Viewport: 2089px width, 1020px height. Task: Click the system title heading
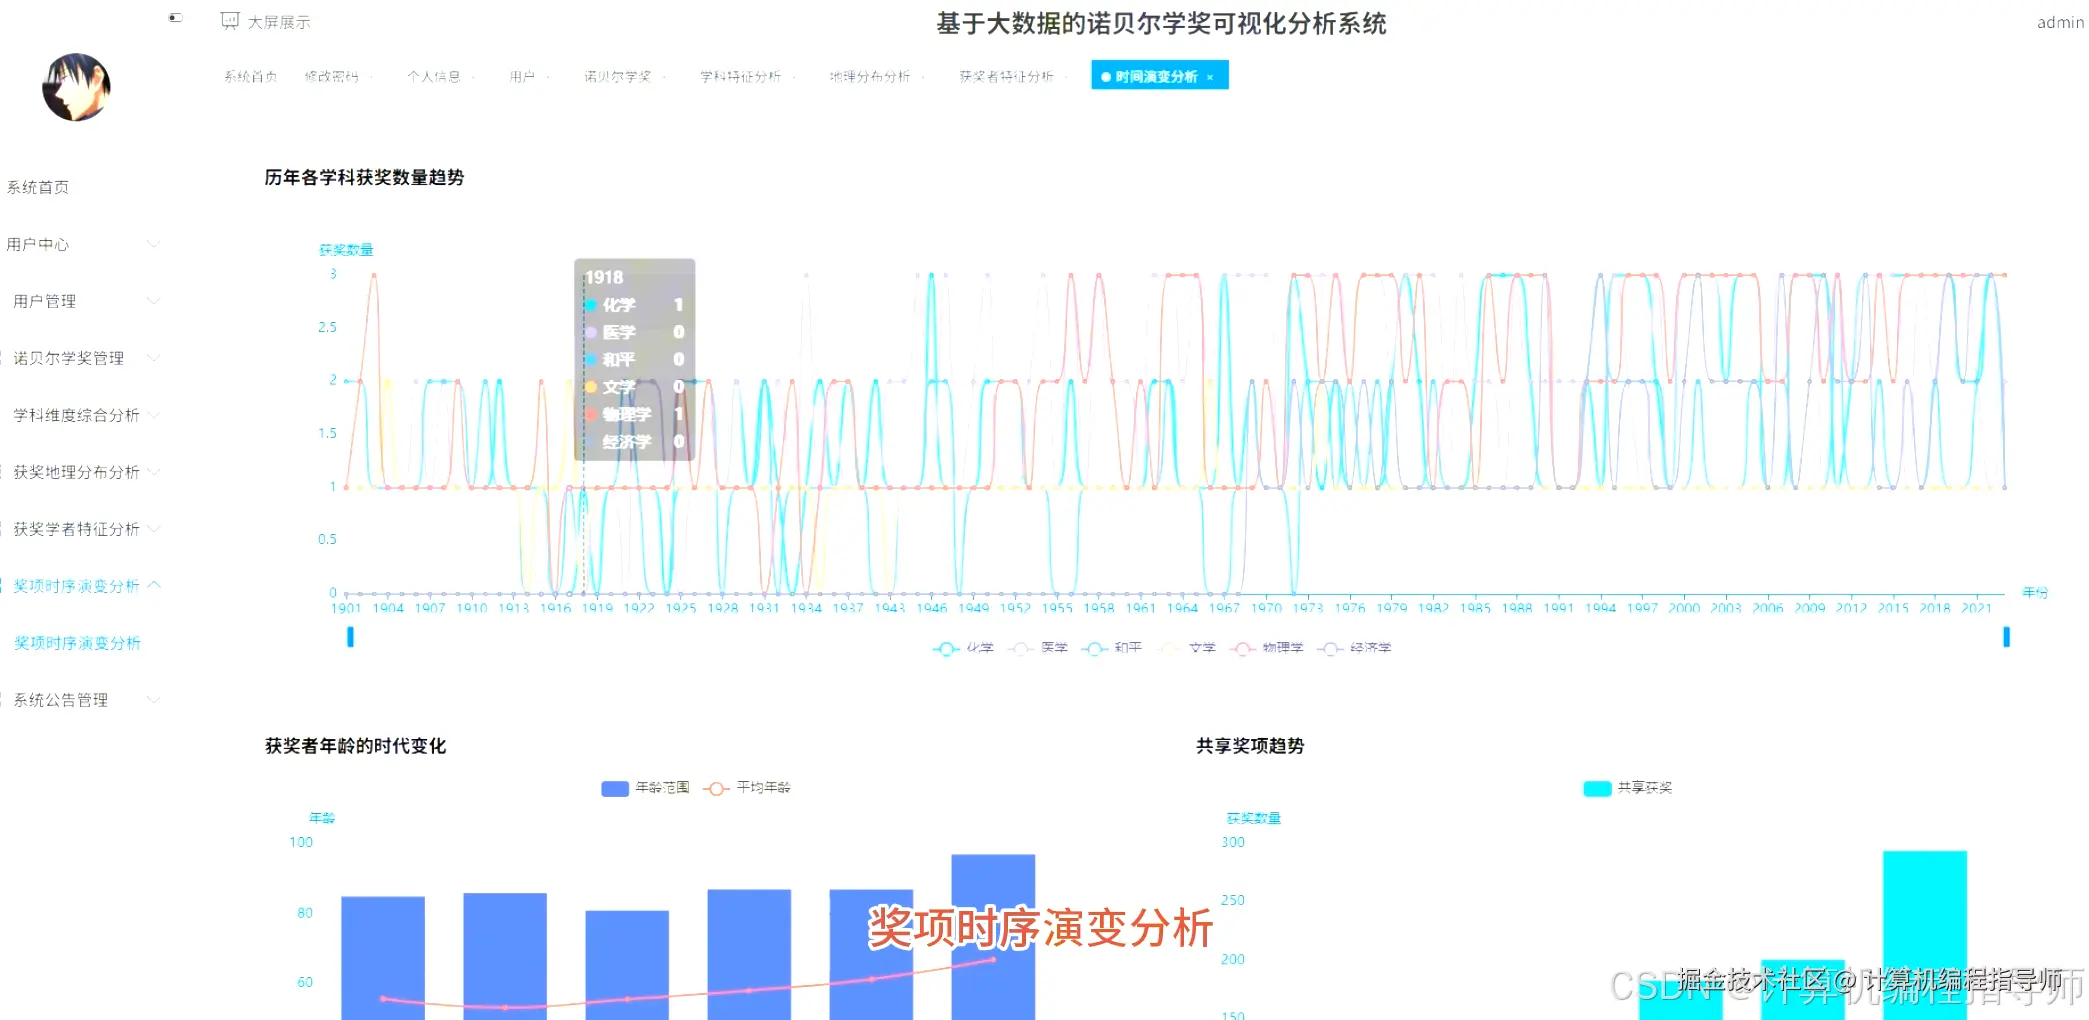(x=1161, y=23)
